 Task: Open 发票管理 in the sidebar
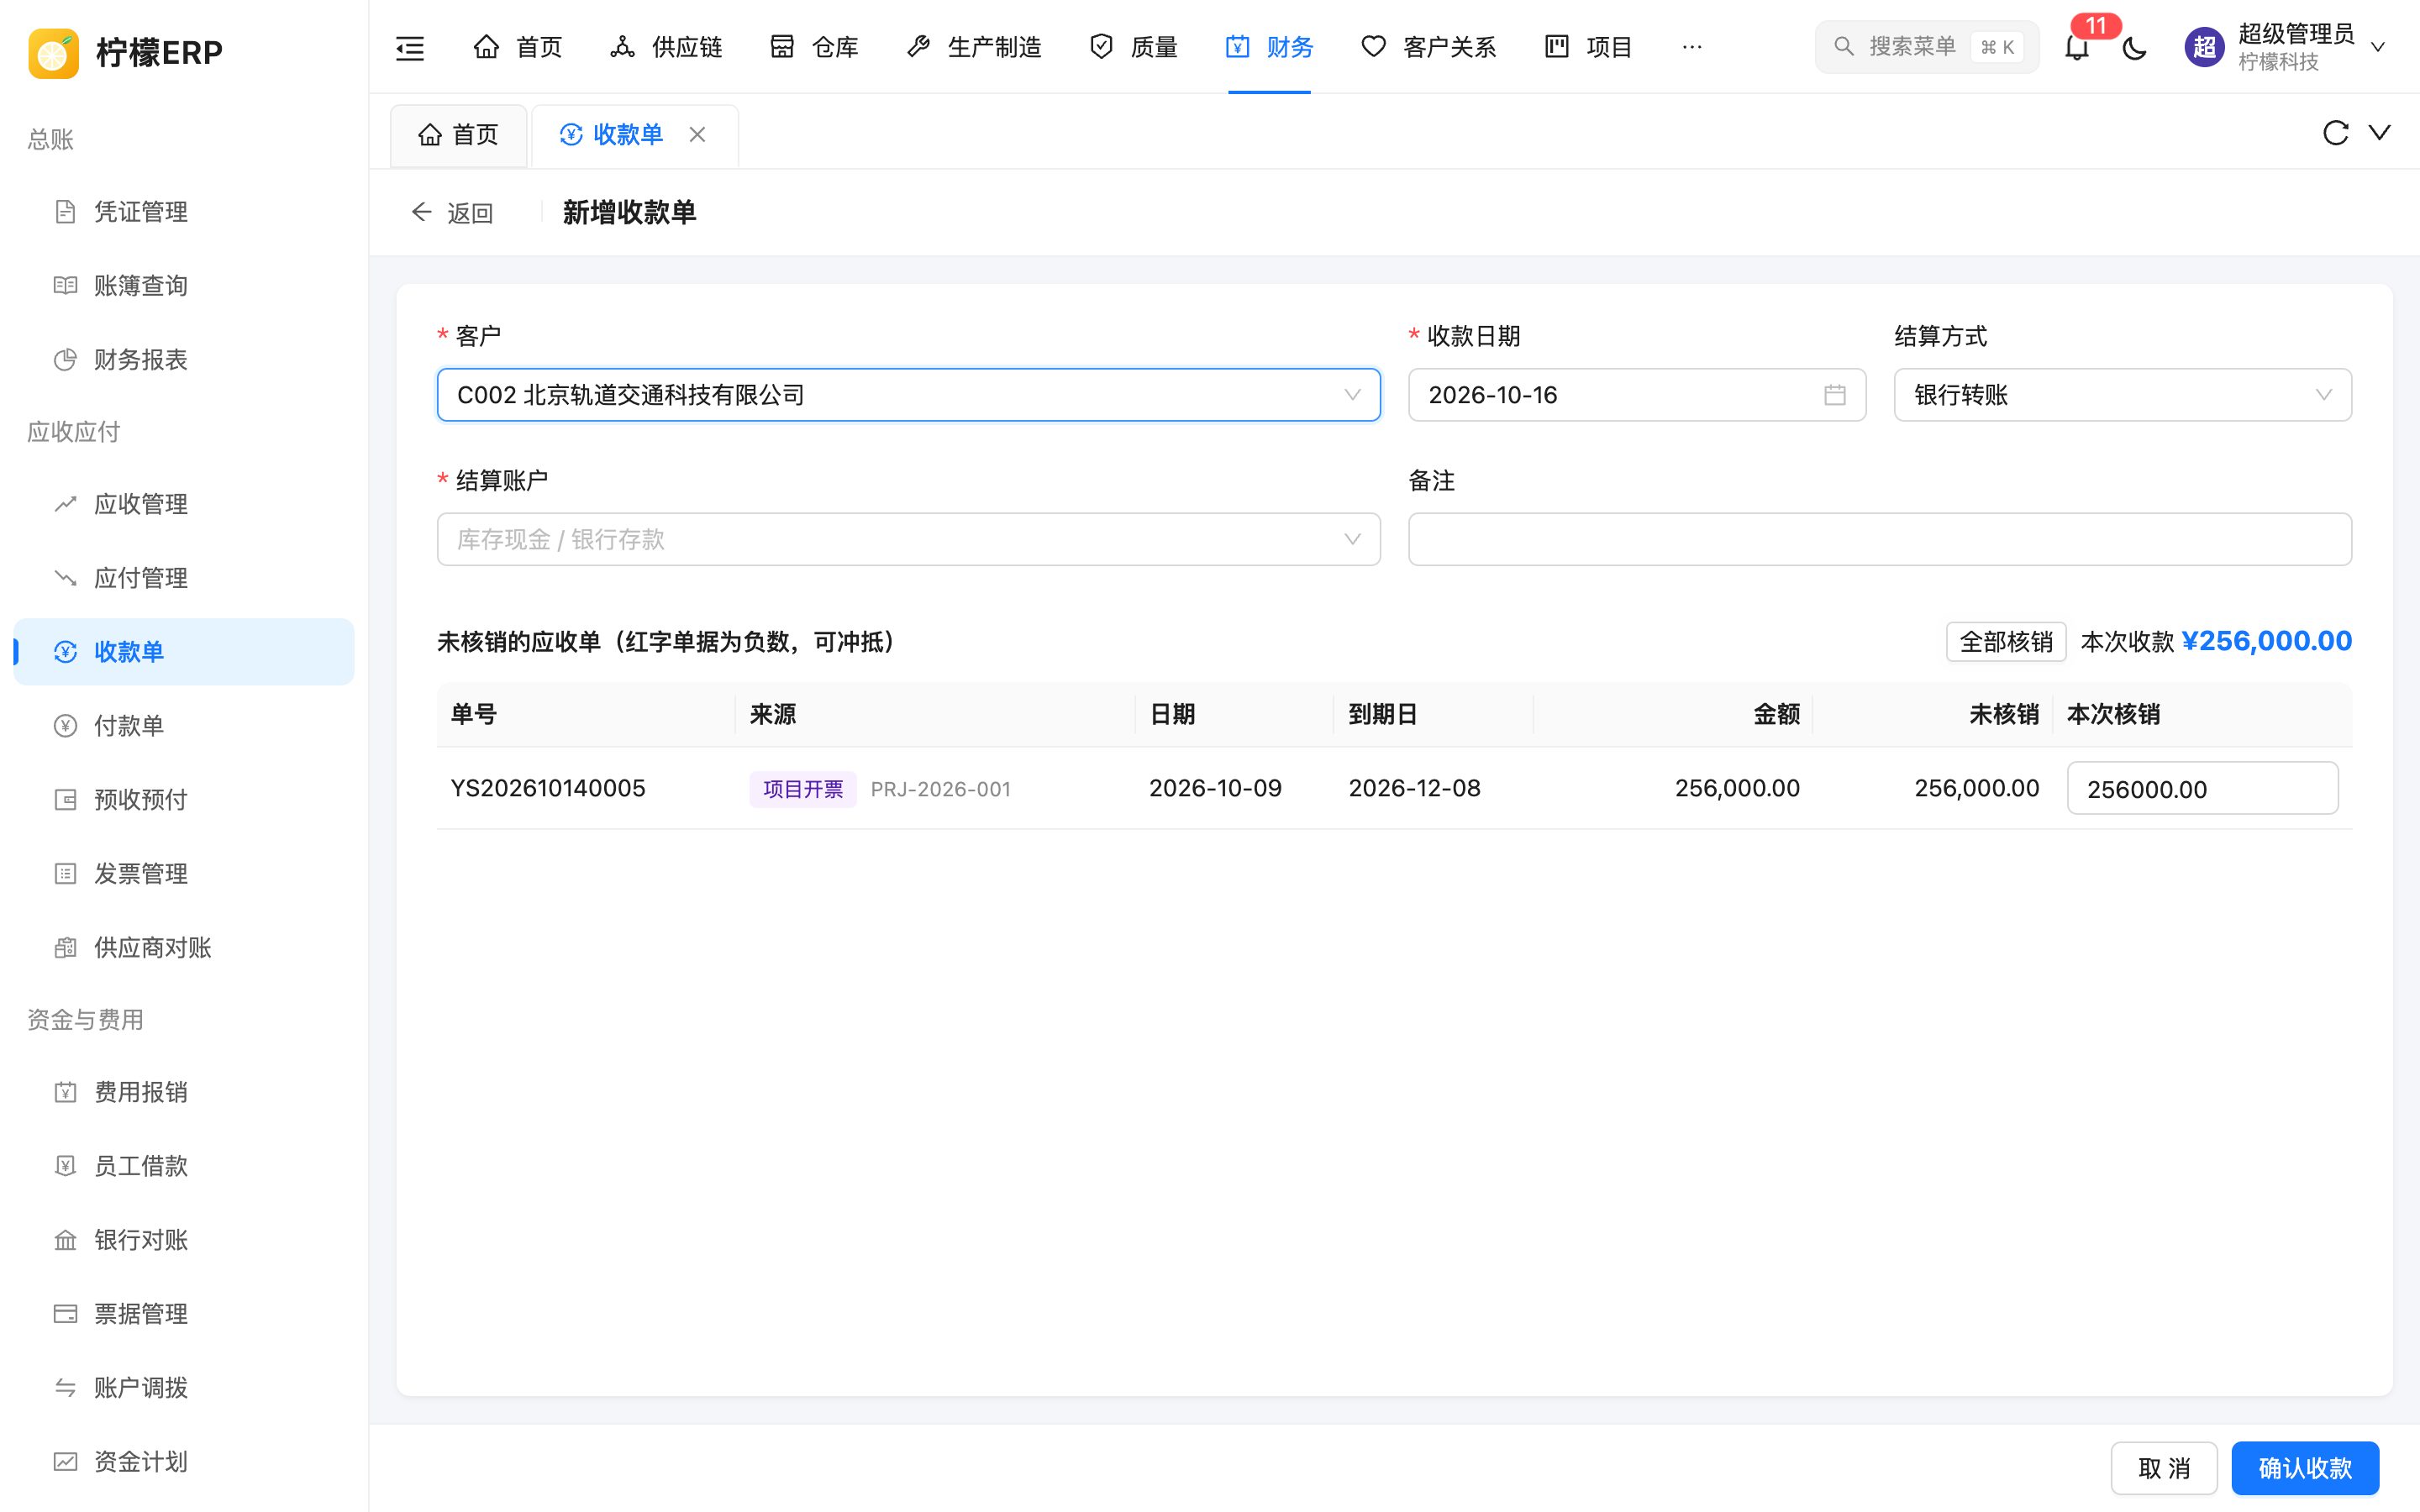(184, 874)
